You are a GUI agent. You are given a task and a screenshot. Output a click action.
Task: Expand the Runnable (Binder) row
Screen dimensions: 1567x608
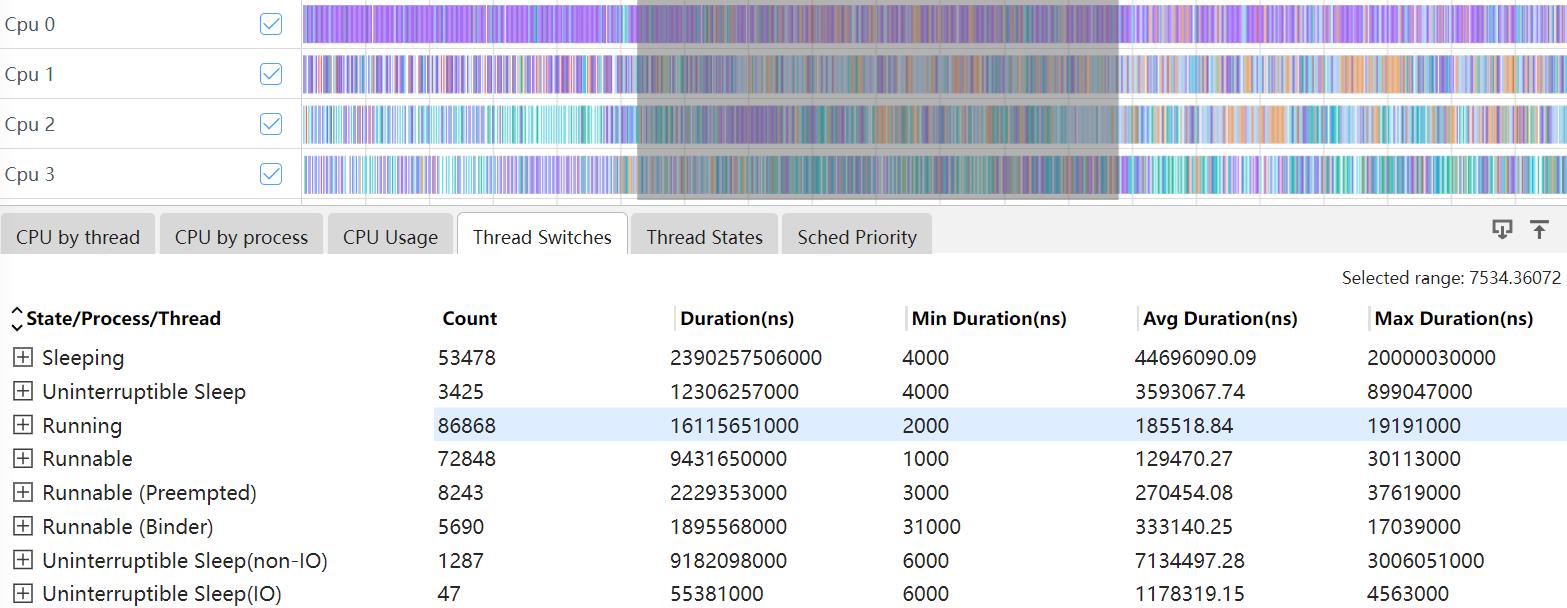(x=22, y=526)
